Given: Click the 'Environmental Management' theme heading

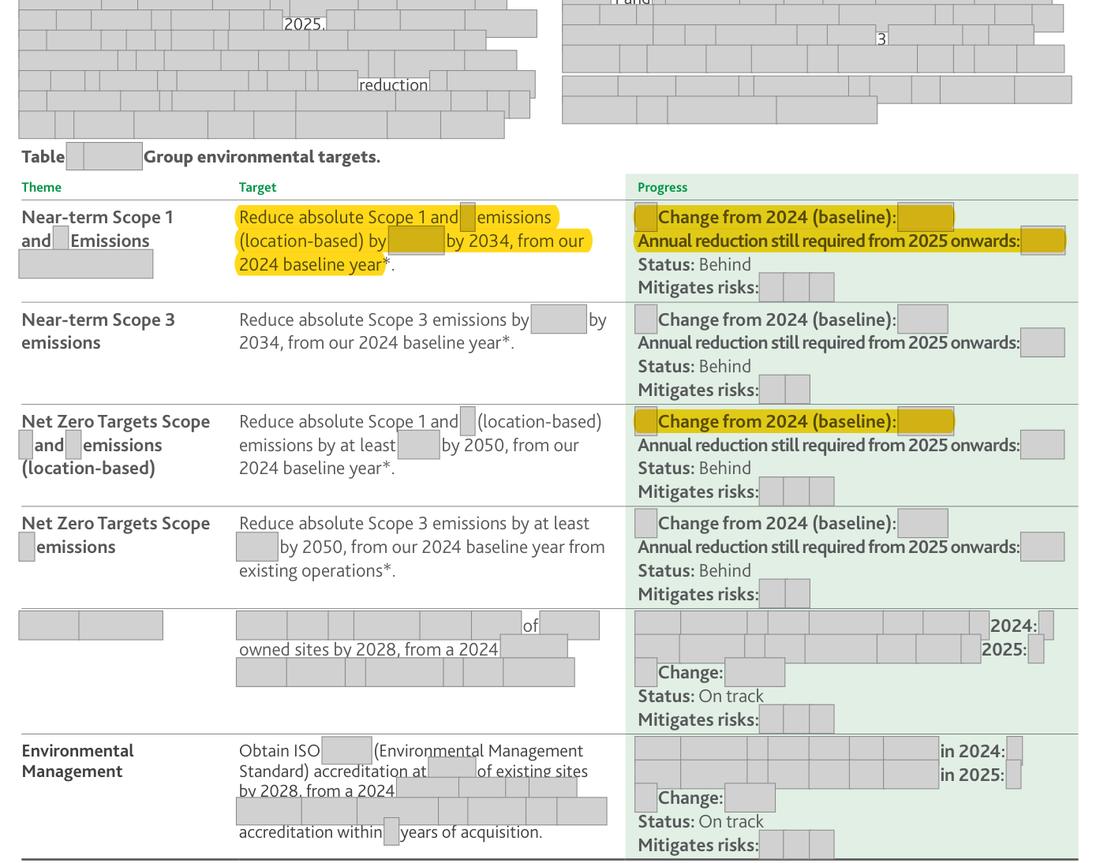Looking at the screenshot, I should [x=77, y=761].
